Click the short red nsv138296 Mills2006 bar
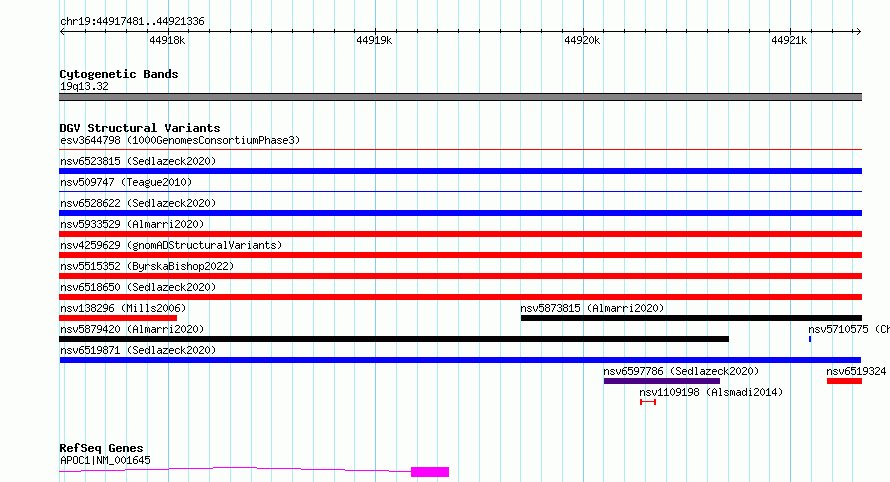 pos(118,318)
